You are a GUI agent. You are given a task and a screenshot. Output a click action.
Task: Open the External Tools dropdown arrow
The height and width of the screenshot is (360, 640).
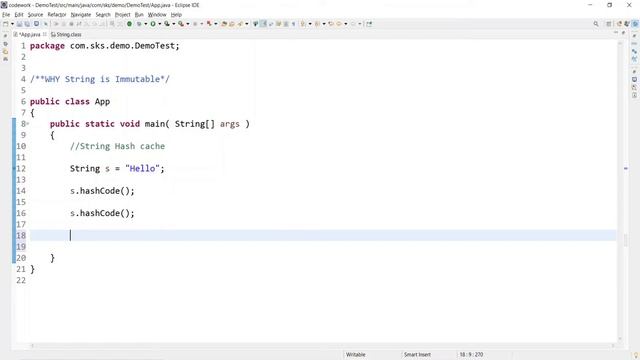click(188, 24)
